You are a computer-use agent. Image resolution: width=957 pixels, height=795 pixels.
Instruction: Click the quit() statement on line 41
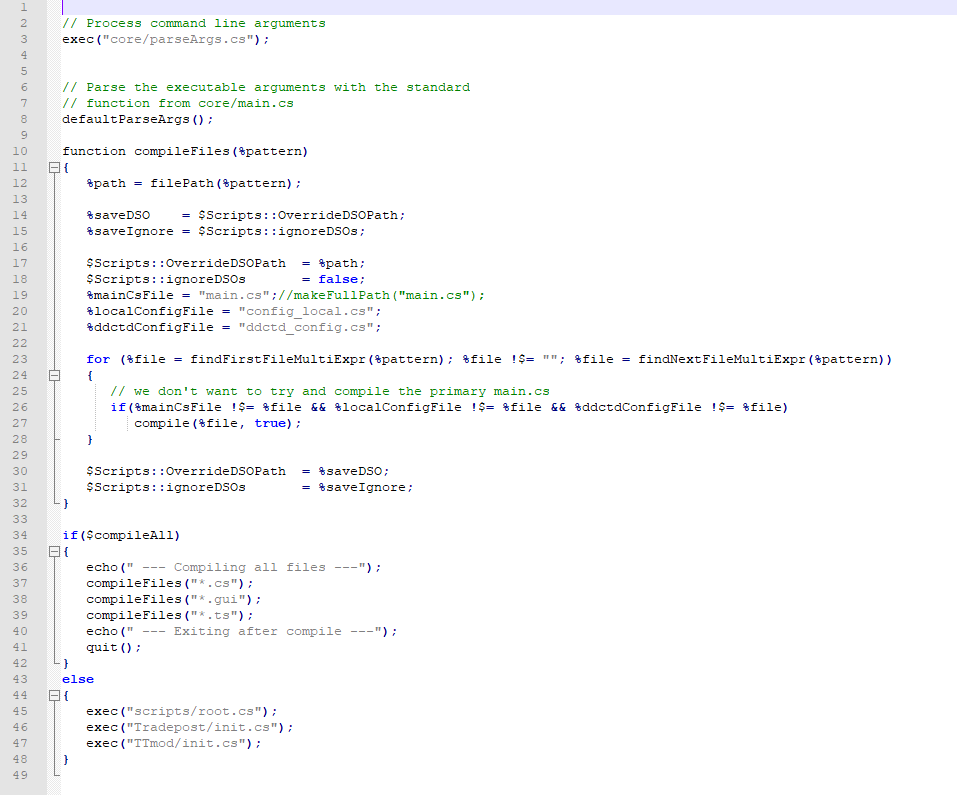(113, 647)
